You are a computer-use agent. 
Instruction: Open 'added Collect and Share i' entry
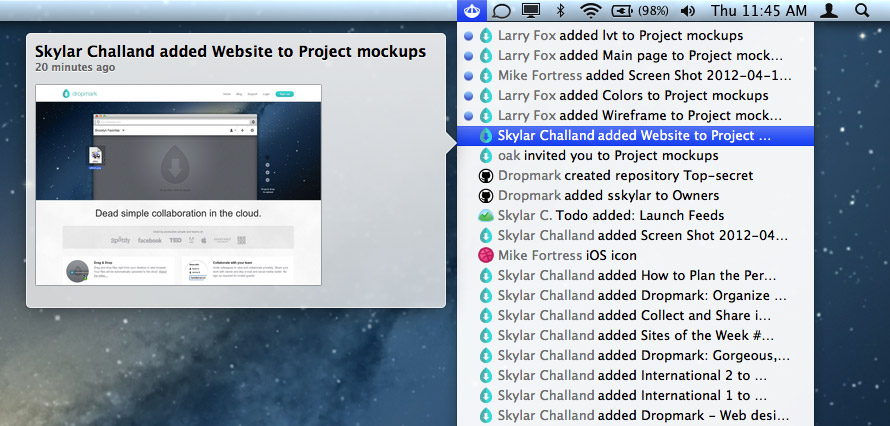(x=635, y=315)
